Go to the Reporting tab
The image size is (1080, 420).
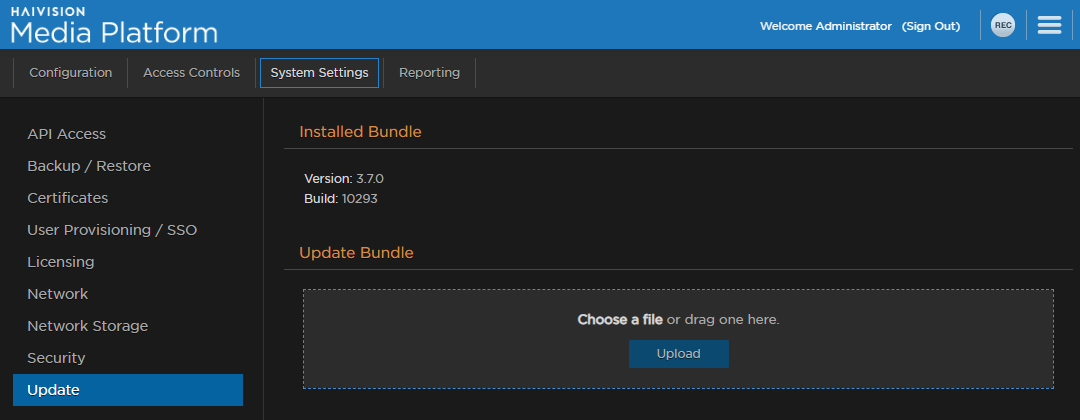coord(429,73)
